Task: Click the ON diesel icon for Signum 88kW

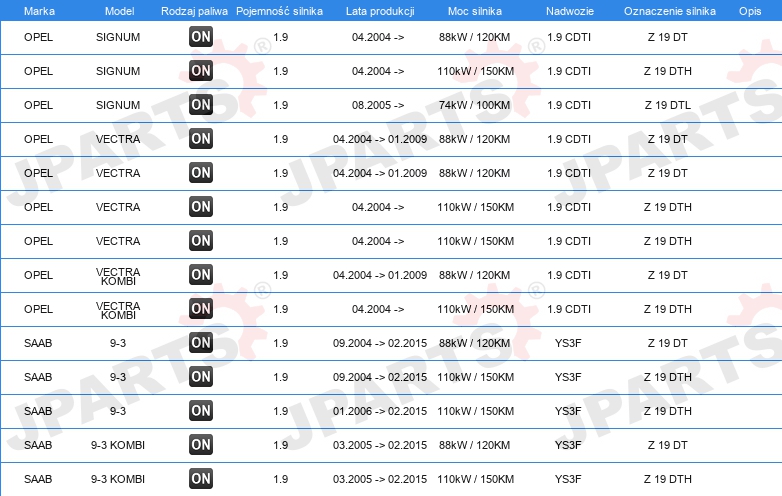Action: tap(201, 37)
